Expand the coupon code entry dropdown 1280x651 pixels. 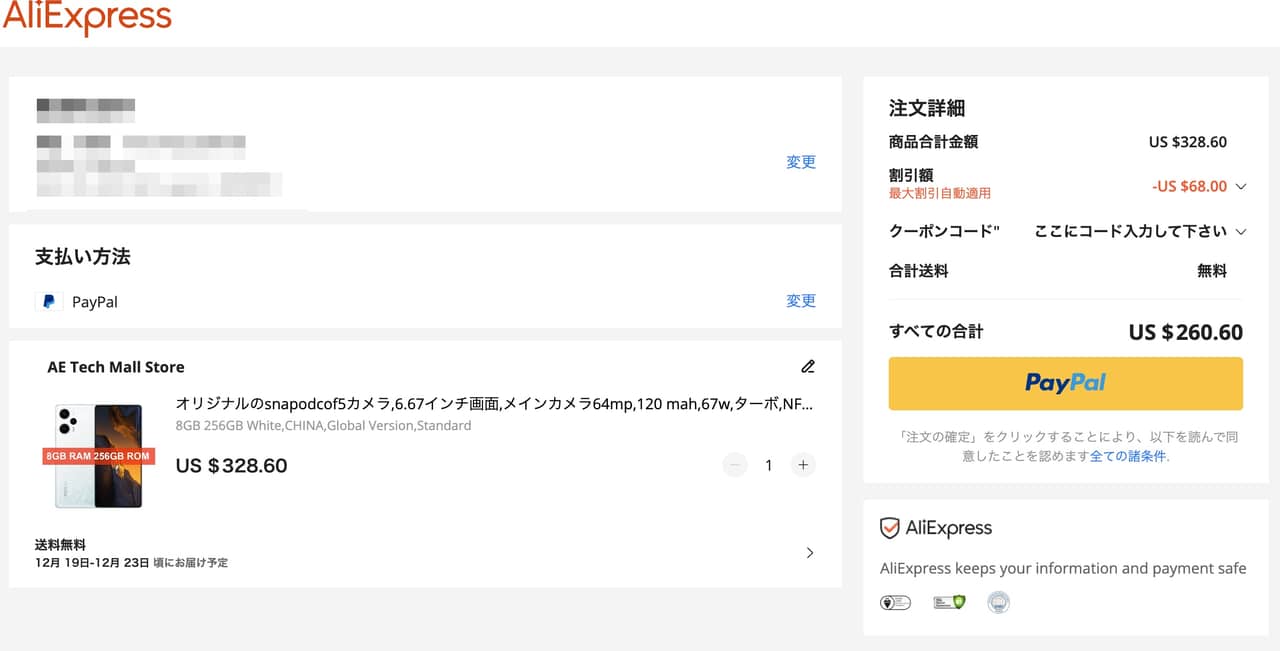point(1241,231)
